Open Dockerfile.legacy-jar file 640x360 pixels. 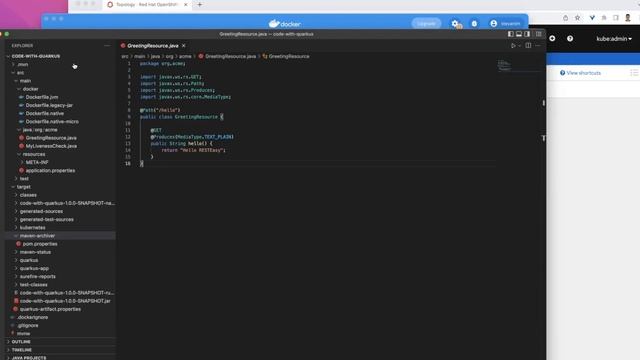[49, 105]
